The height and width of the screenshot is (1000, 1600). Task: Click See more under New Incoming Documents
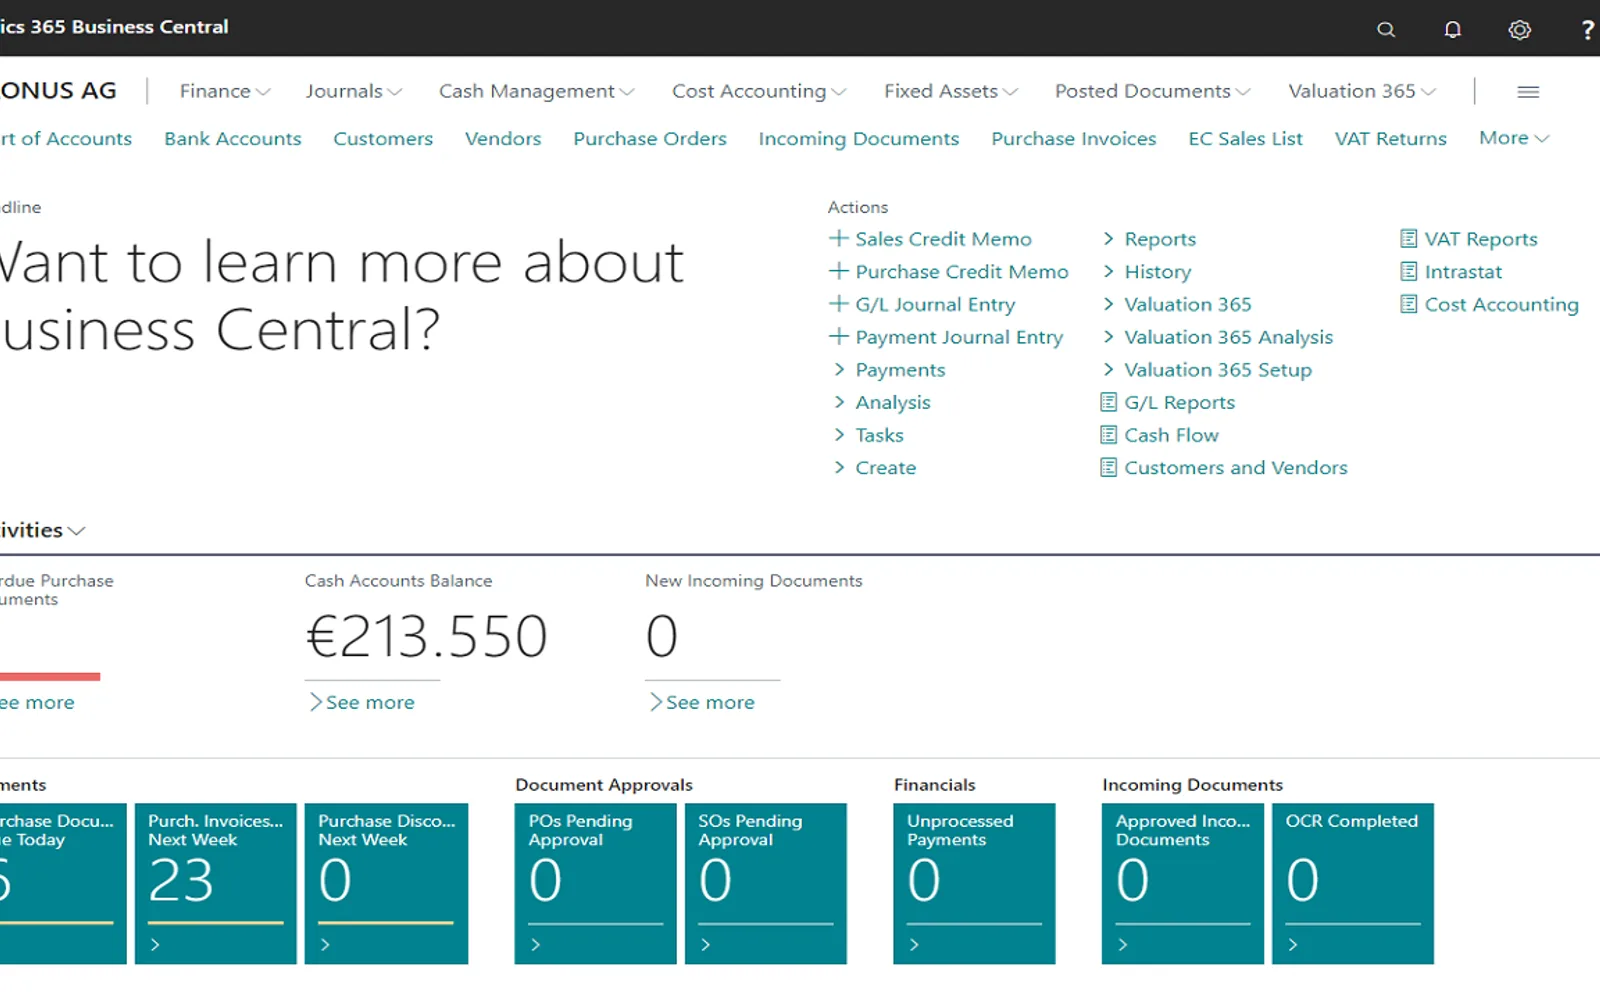click(702, 703)
